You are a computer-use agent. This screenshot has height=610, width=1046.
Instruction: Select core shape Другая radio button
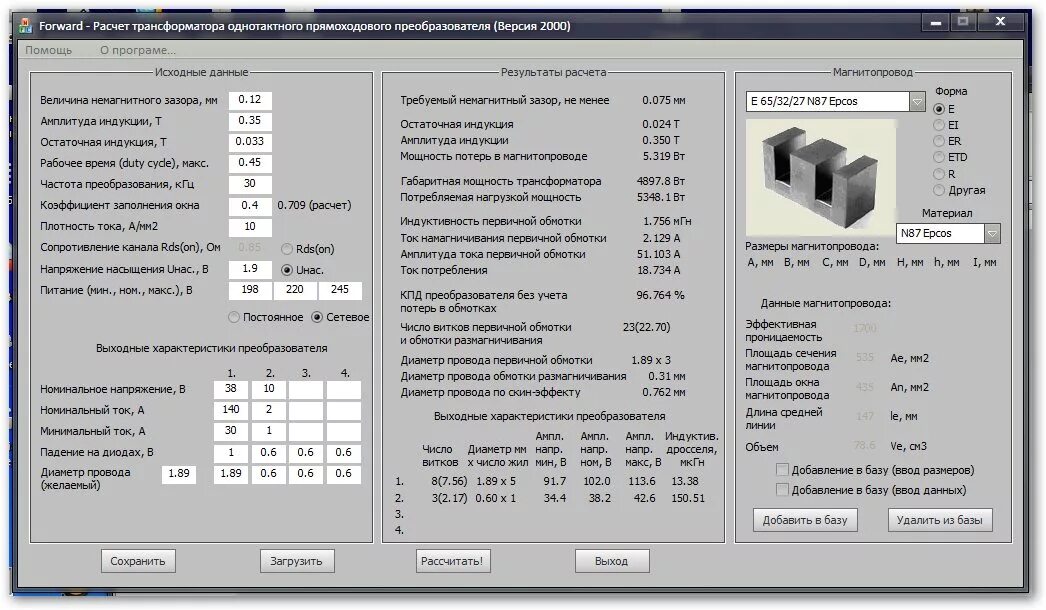(x=939, y=190)
